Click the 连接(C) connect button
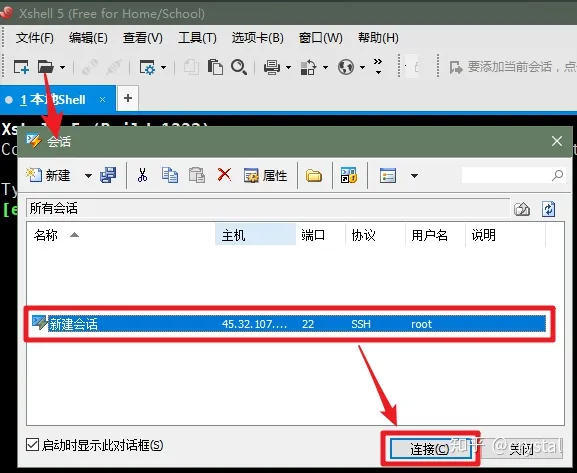 pos(430,449)
